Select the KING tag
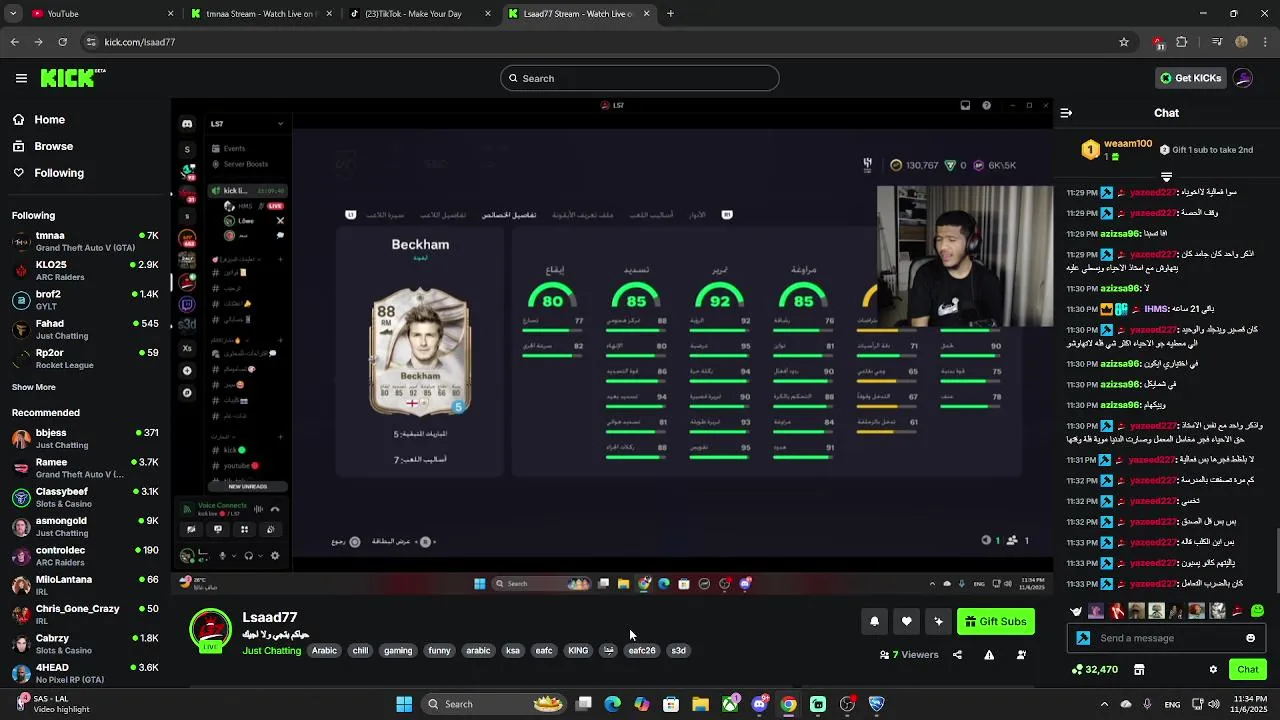 click(x=578, y=651)
